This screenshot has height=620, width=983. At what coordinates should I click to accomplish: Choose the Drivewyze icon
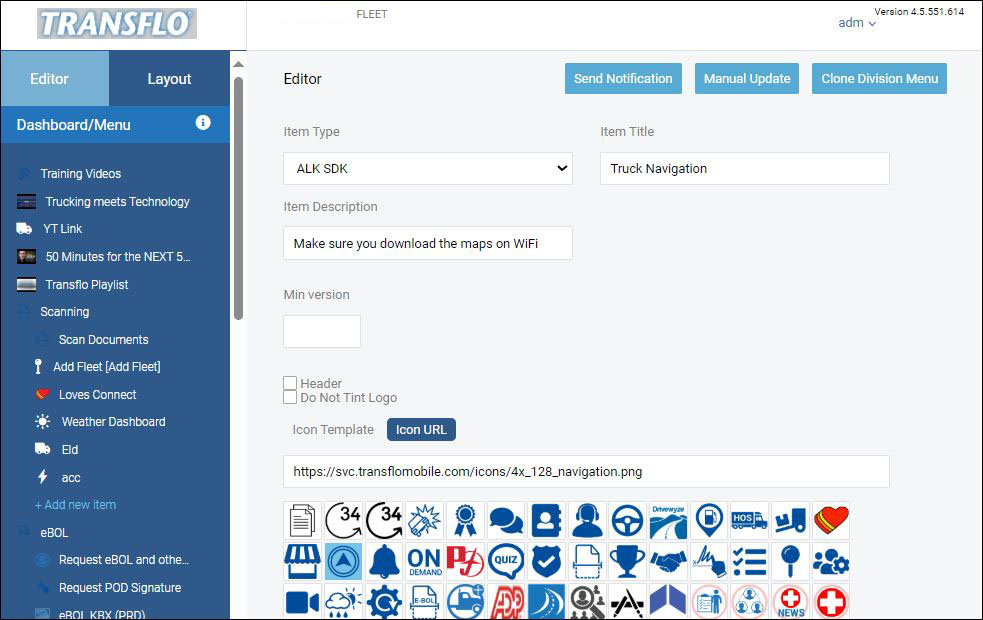coord(668,520)
